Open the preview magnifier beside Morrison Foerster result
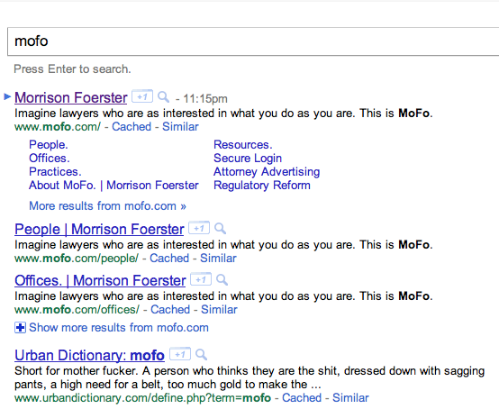 (163, 97)
